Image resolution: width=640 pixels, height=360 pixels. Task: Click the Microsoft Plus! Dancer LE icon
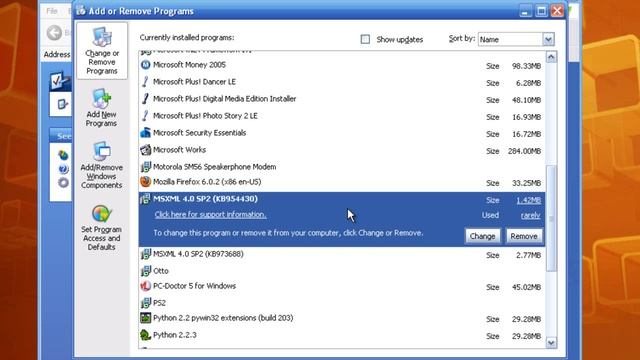click(145, 82)
